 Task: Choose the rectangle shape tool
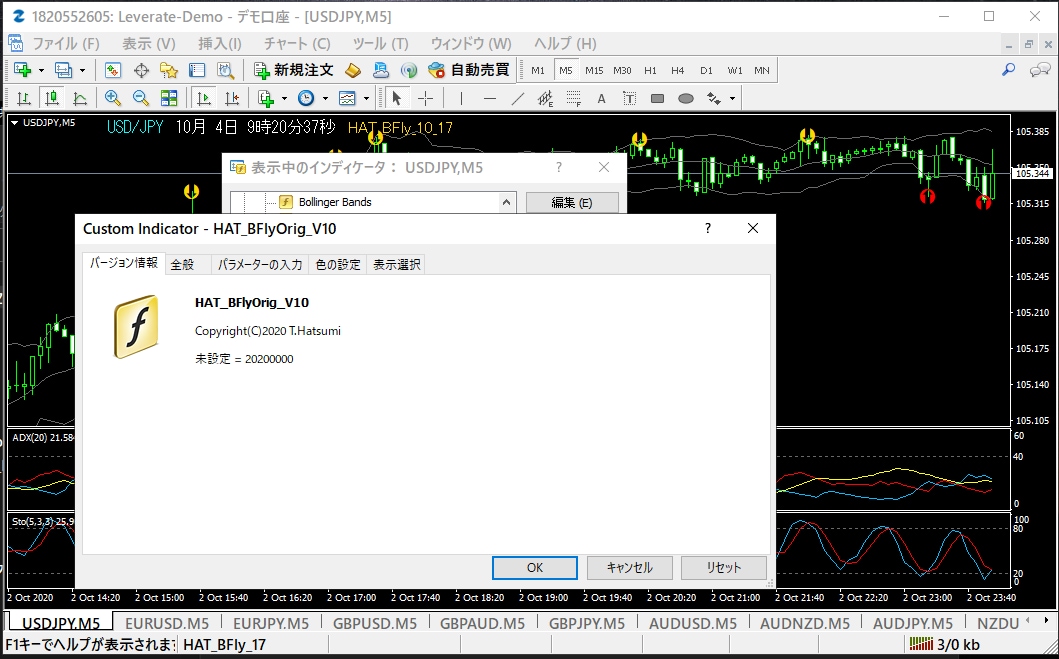point(657,99)
